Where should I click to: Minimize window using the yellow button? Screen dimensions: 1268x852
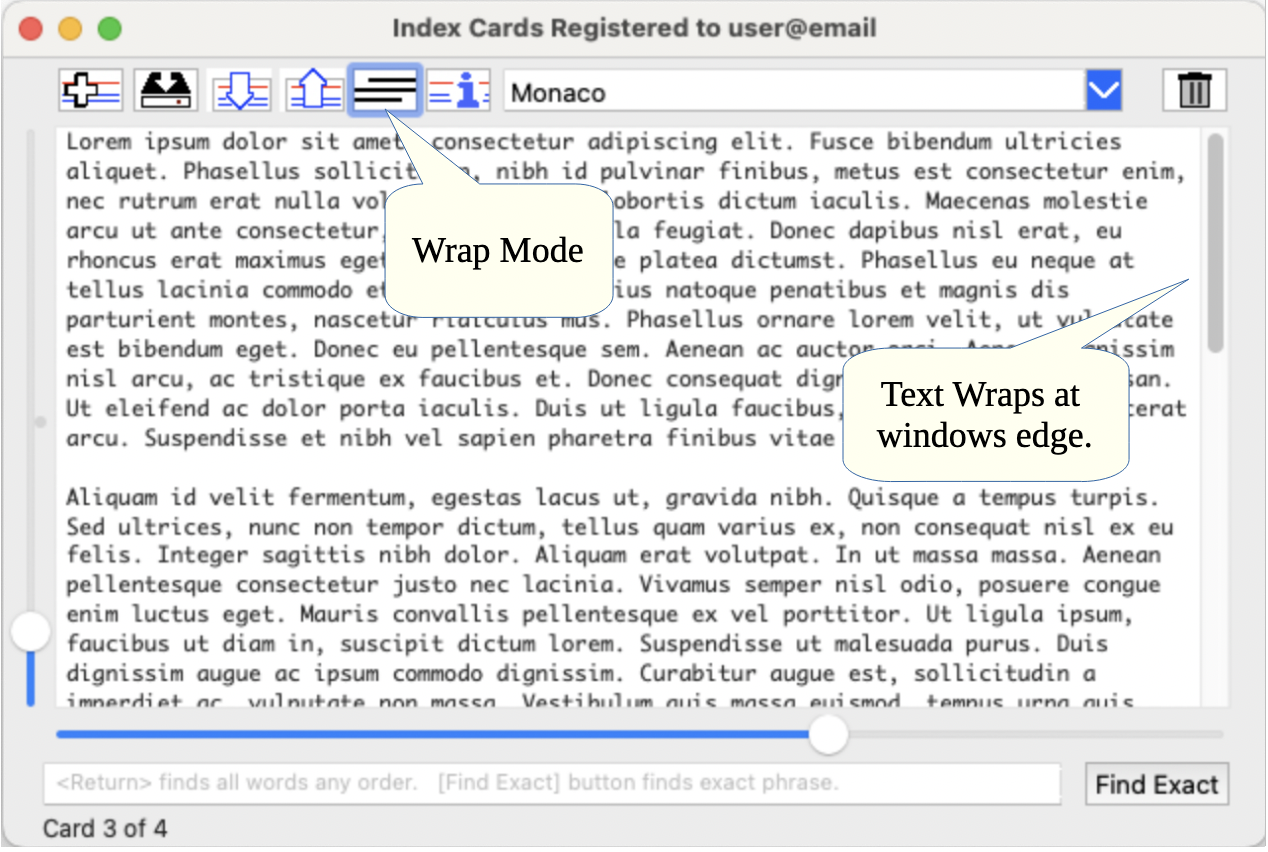pyautogui.click(x=70, y=28)
